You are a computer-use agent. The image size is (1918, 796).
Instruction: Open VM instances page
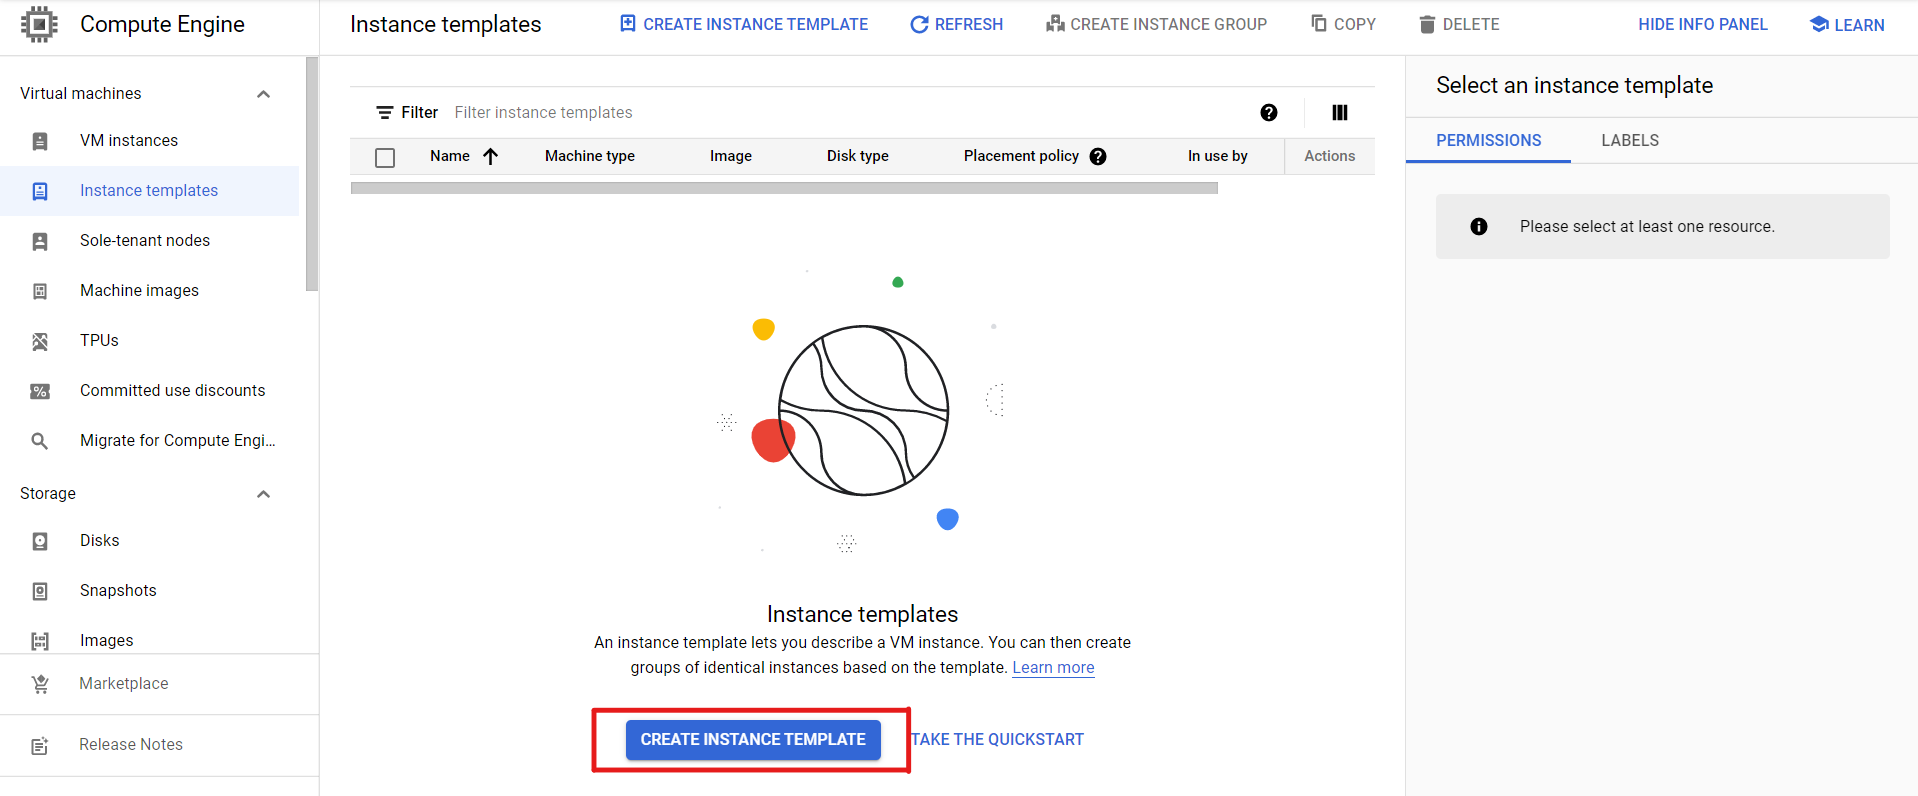[x=129, y=141]
